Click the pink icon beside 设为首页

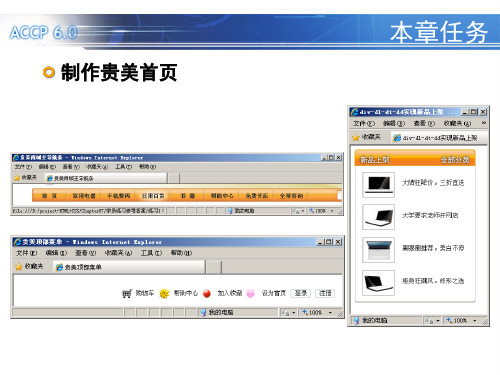pyautogui.click(x=250, y=293)
